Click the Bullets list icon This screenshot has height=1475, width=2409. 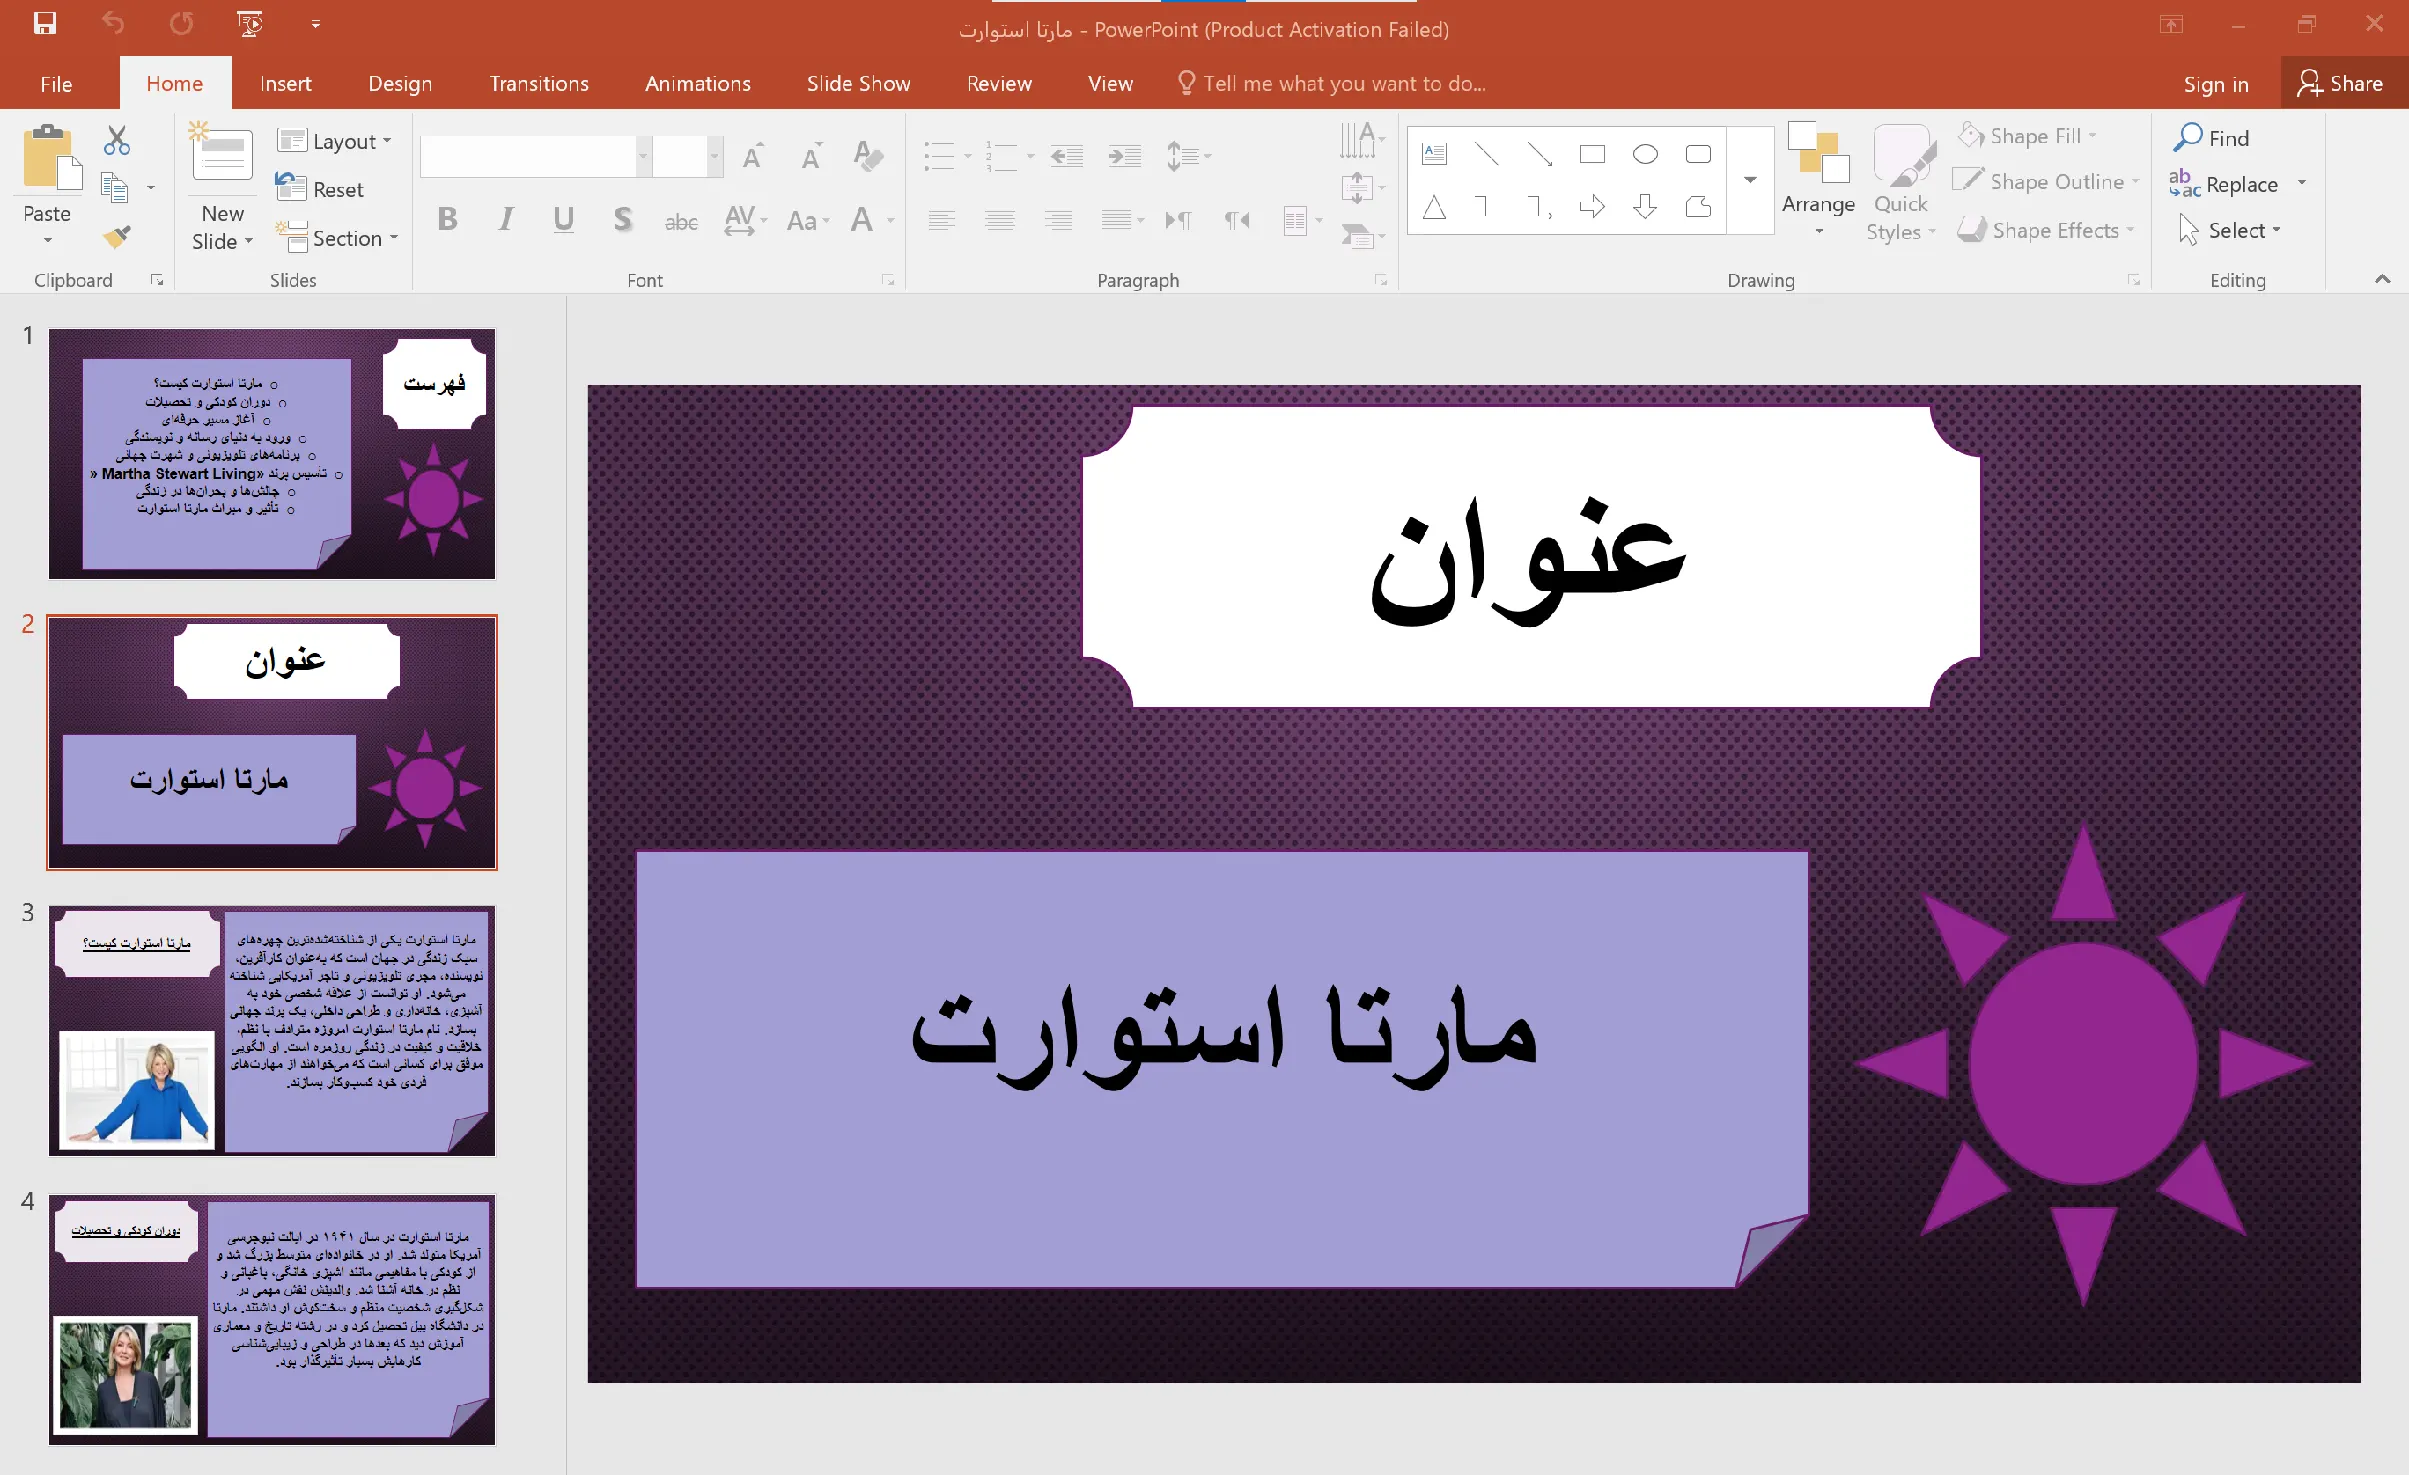[939, 156]
